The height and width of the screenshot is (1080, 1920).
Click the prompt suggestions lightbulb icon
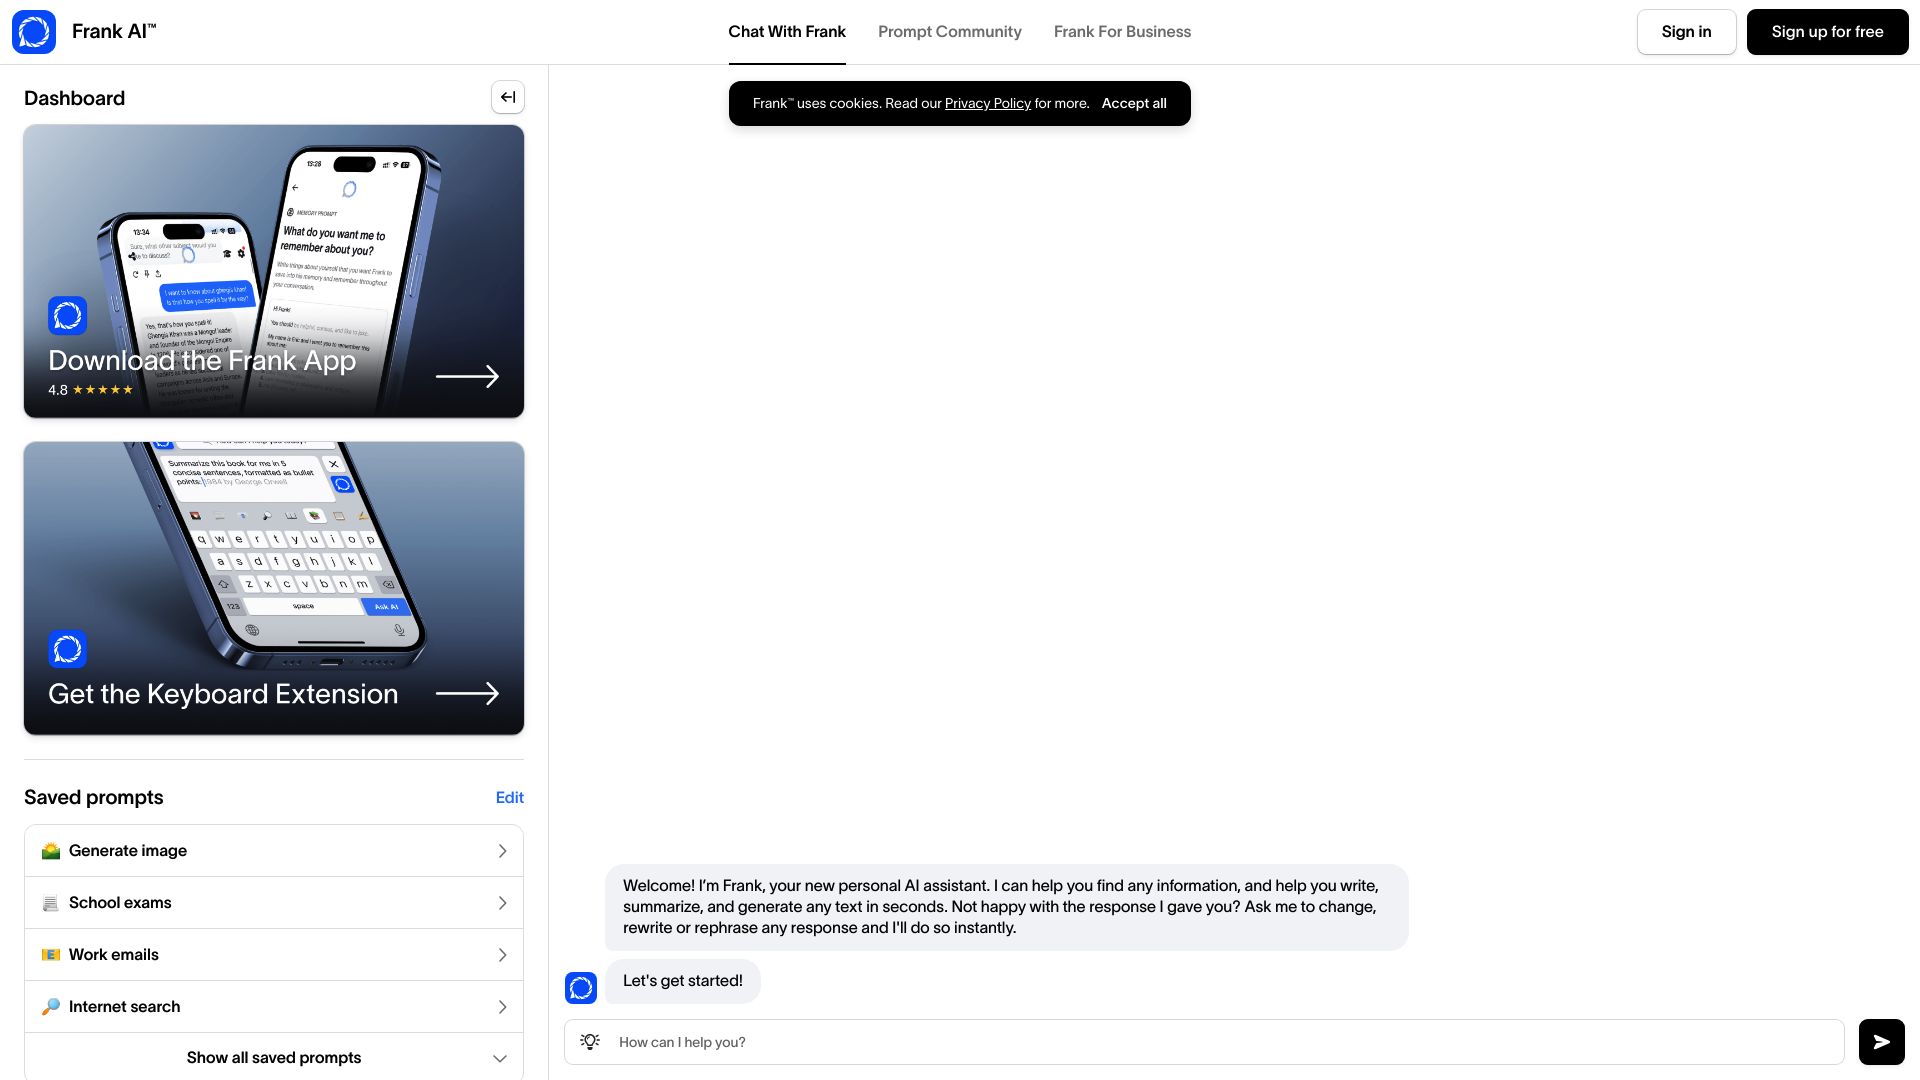pos(590,1041)
